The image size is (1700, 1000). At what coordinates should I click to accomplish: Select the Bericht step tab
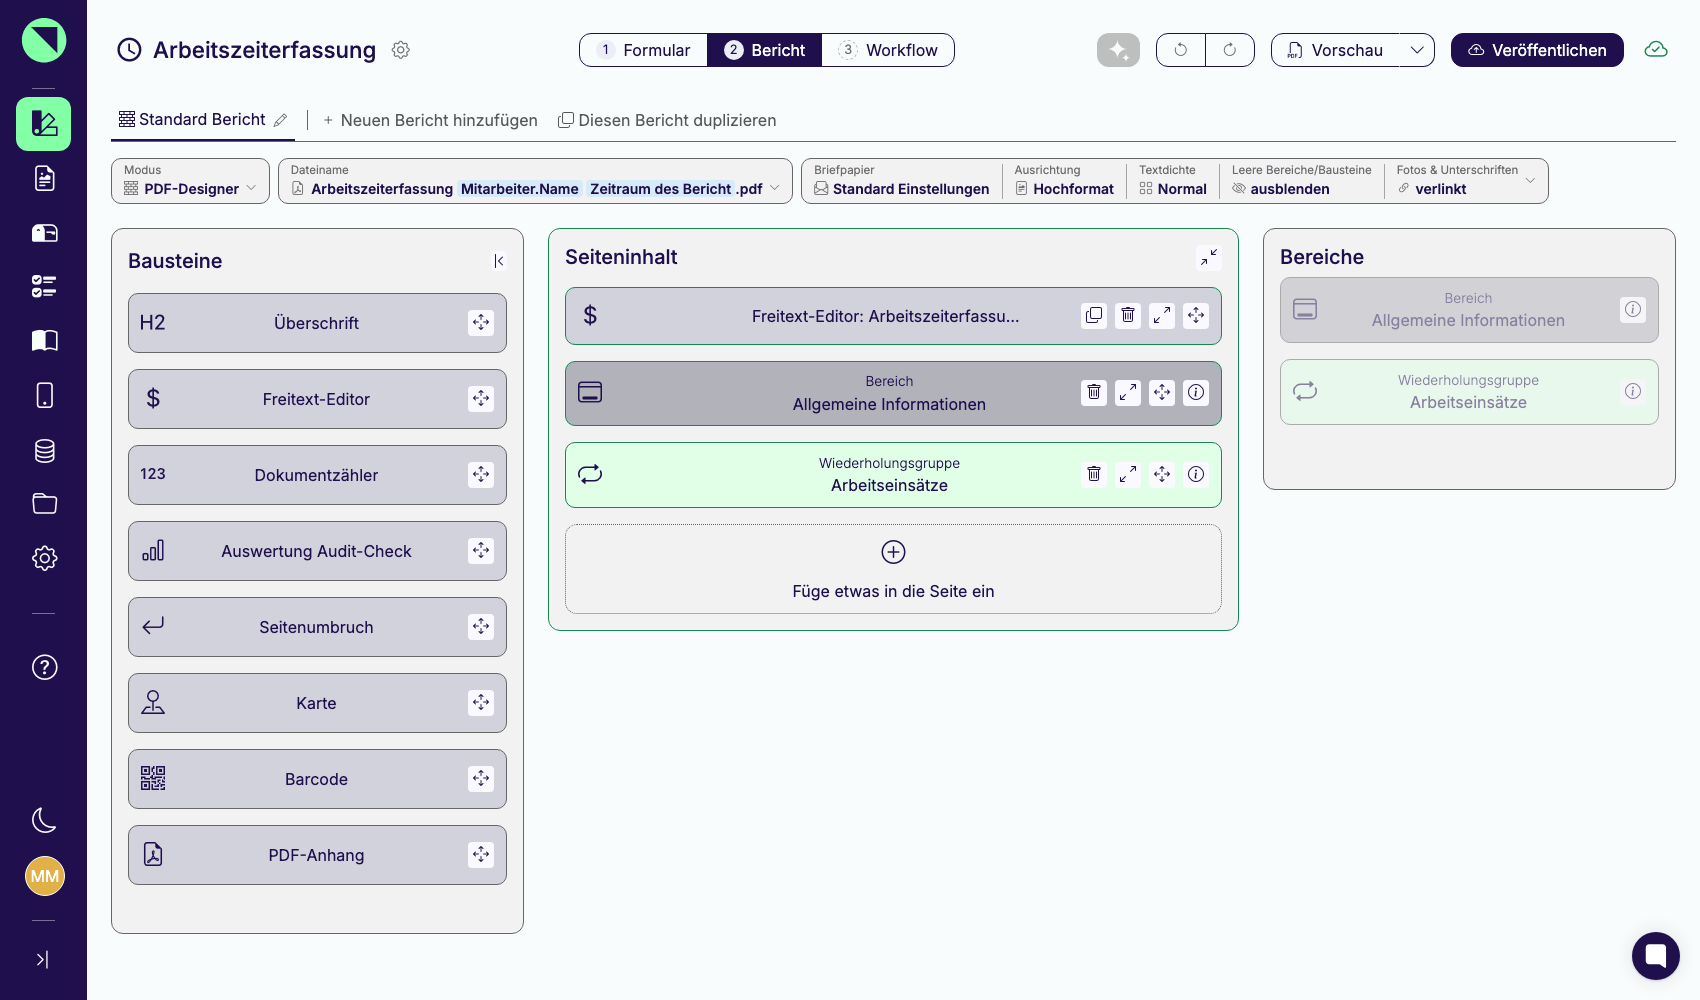(x=765, y=50)
